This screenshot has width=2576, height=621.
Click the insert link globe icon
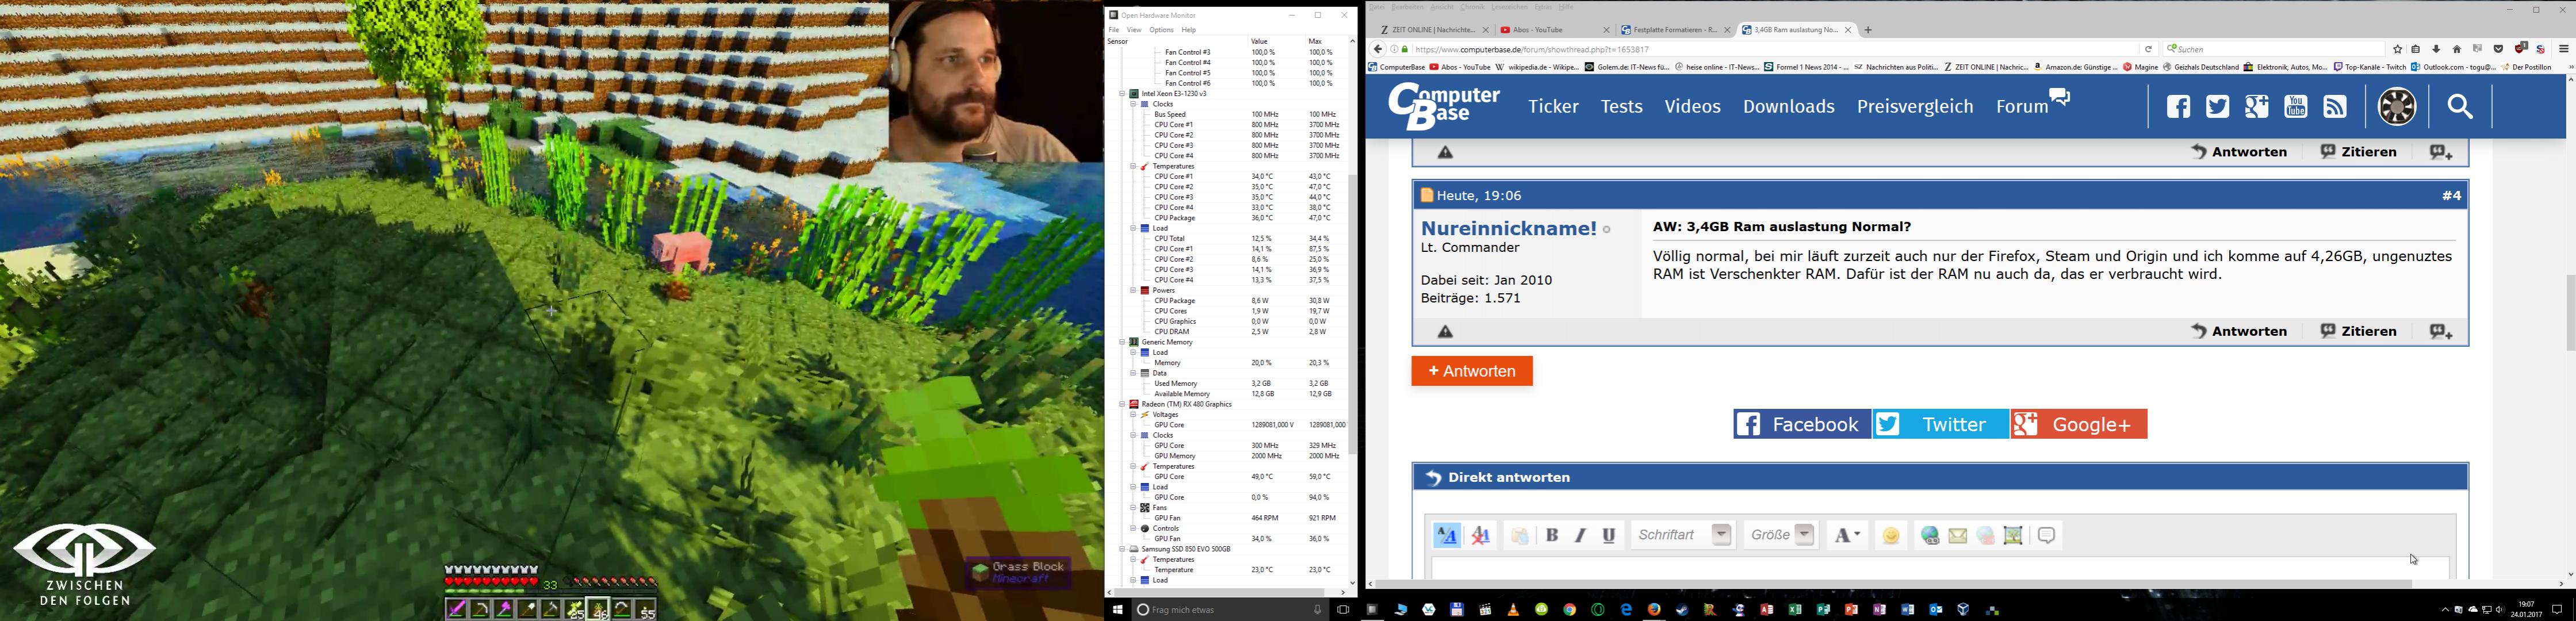click(x=1929, y=536)
